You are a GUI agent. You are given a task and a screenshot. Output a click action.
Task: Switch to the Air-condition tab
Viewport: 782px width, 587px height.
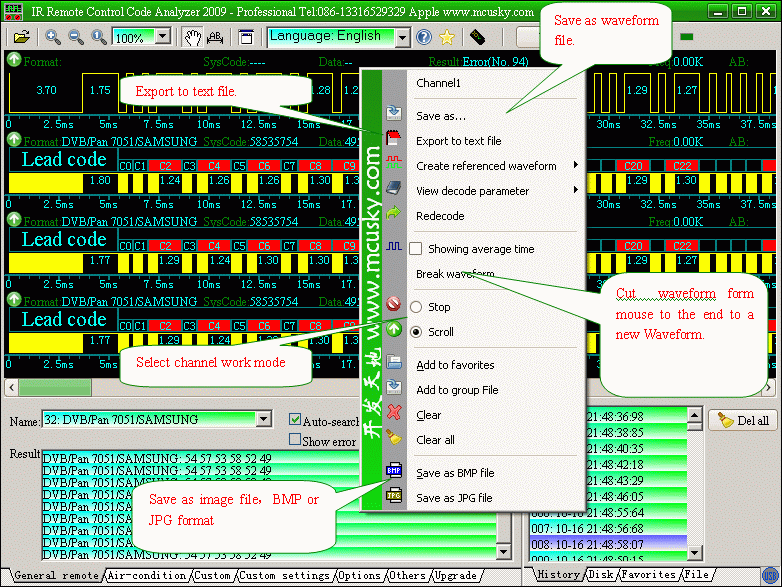coord(146,575)
